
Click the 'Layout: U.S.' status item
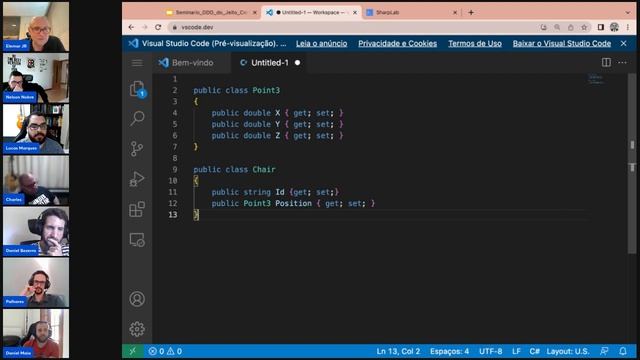[x=568, y=351]
